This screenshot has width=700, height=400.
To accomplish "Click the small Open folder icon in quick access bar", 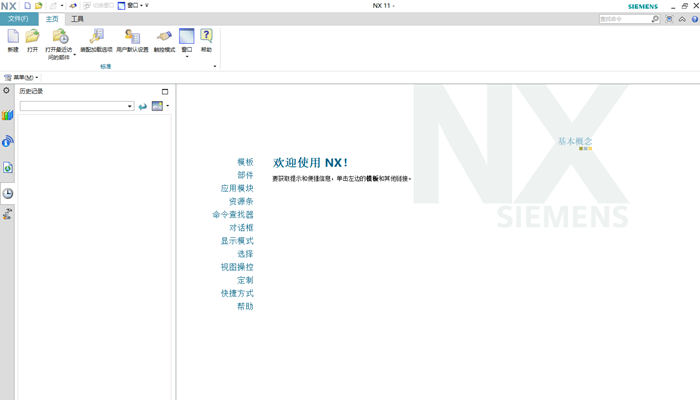I will coord(39,6).
